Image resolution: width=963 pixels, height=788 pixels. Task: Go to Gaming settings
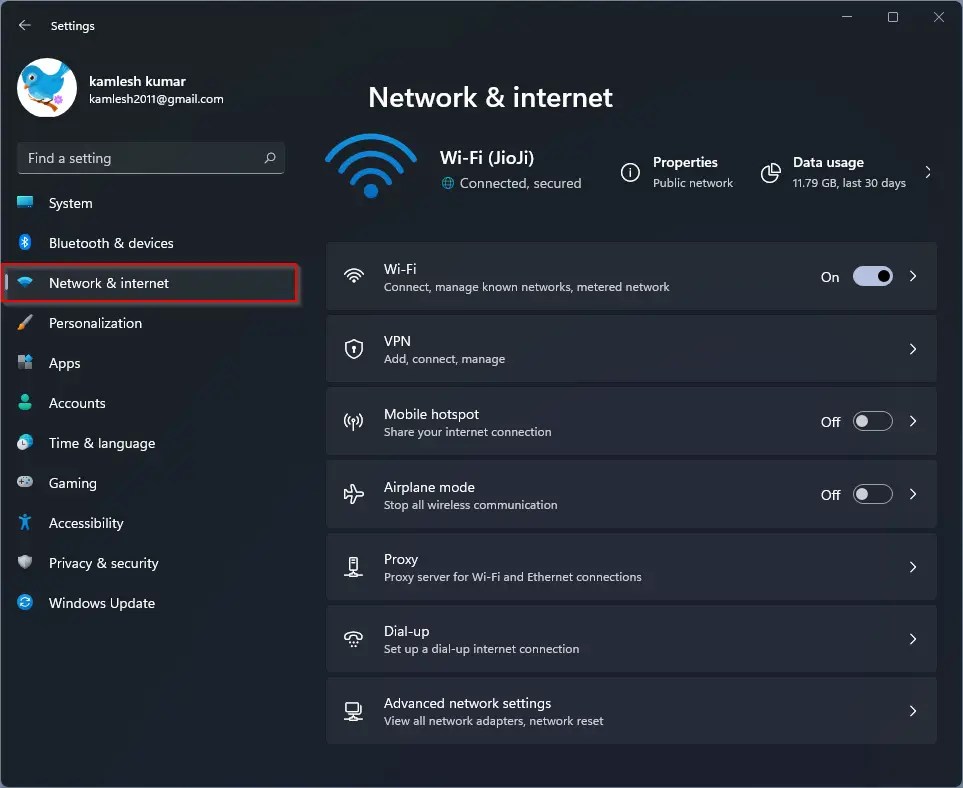point(150,483)
